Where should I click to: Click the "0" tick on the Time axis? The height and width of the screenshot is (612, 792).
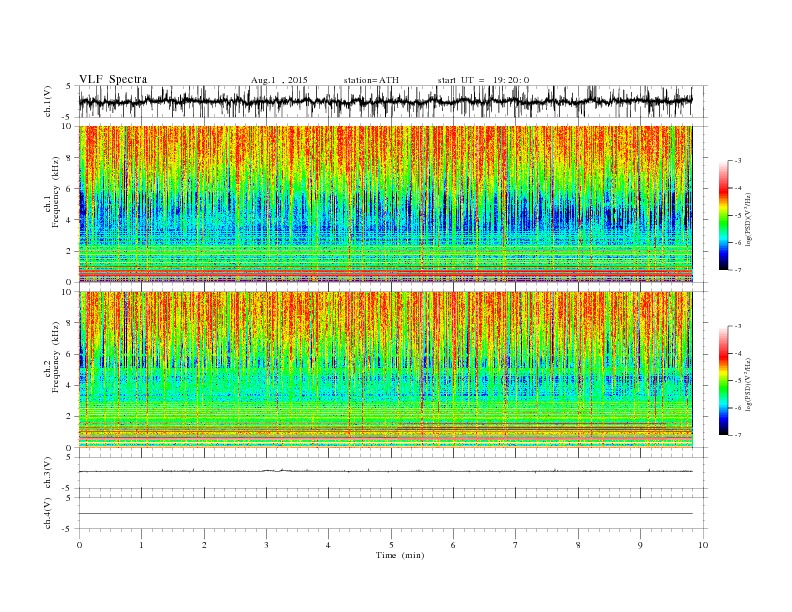click(79, 545)
